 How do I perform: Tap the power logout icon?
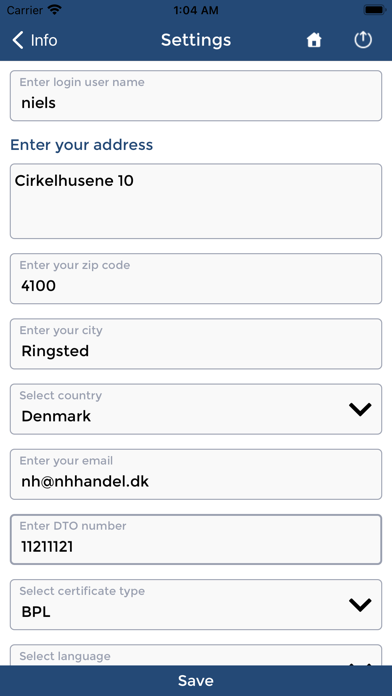[363, 40]
